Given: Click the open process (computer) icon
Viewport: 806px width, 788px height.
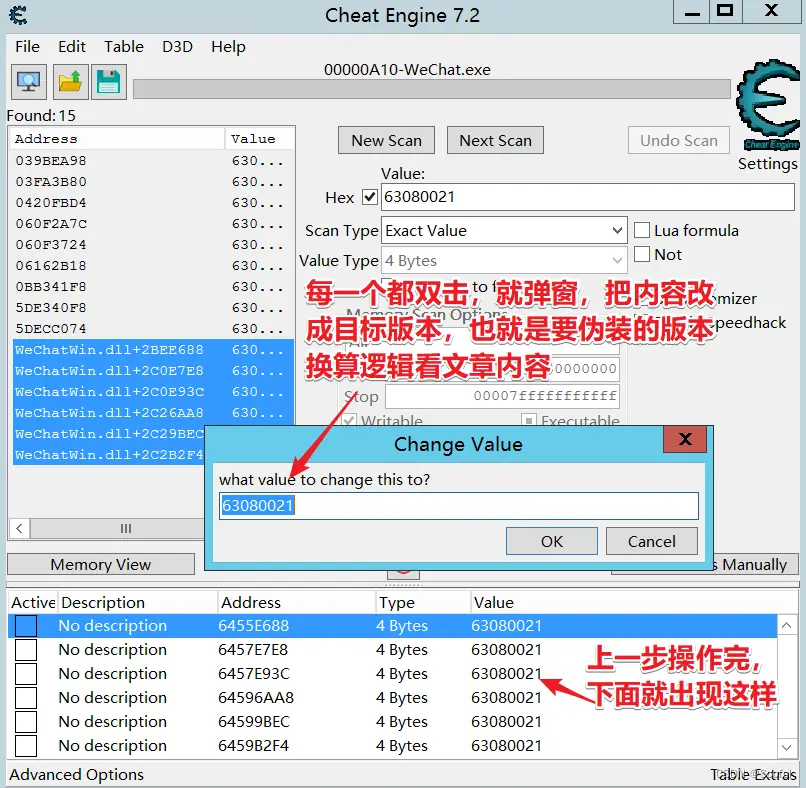Looking at the screenshot, I should pos(29,81).
